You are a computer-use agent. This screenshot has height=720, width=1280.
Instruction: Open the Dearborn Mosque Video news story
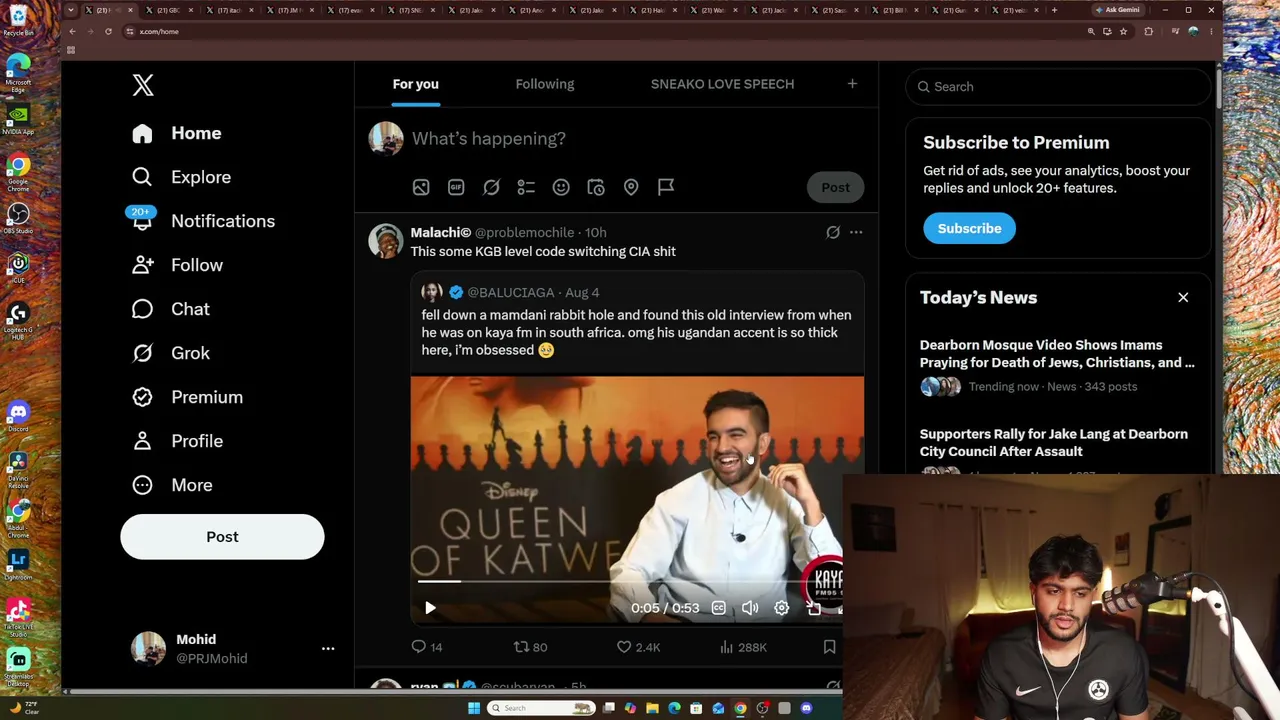1057,353
